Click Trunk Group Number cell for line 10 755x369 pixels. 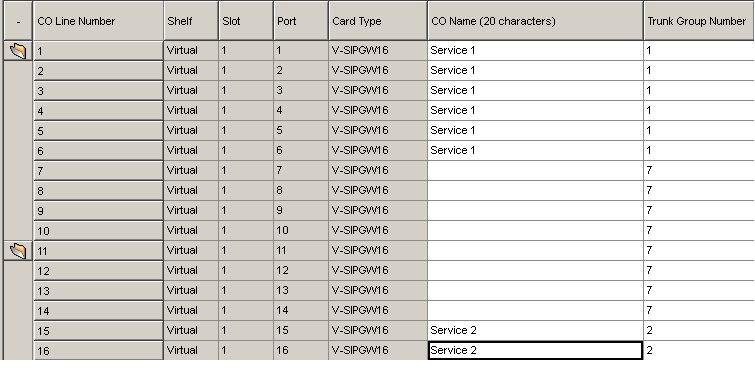point(699,230)
